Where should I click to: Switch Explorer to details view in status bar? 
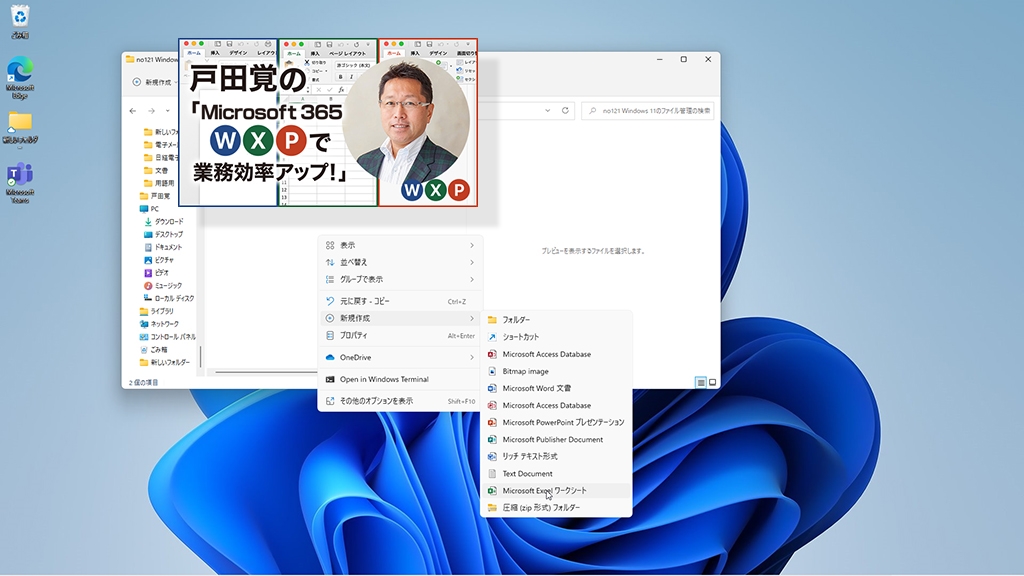700,383
